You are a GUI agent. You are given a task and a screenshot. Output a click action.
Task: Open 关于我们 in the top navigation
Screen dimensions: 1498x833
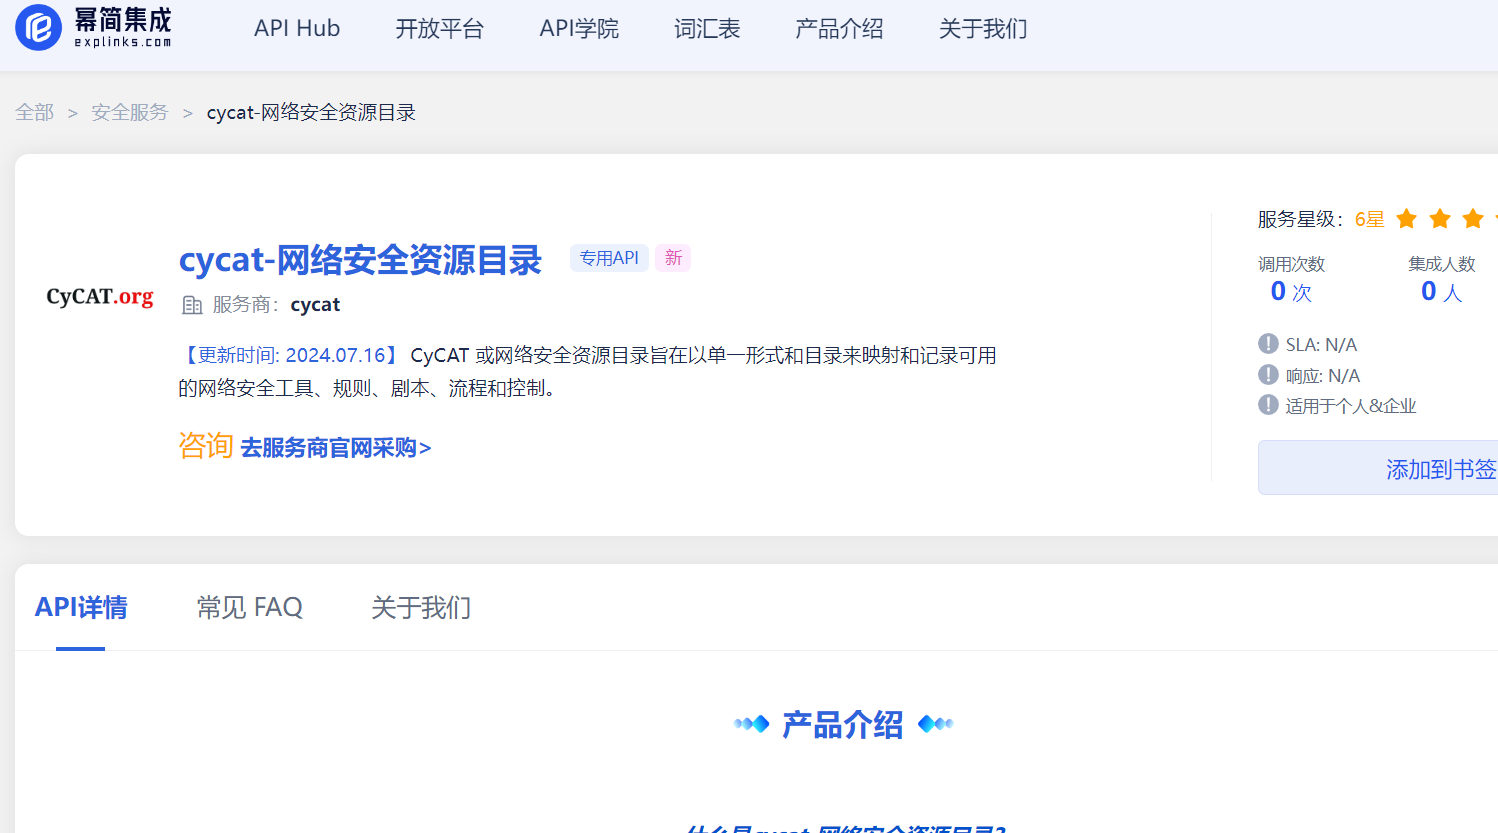983,29
